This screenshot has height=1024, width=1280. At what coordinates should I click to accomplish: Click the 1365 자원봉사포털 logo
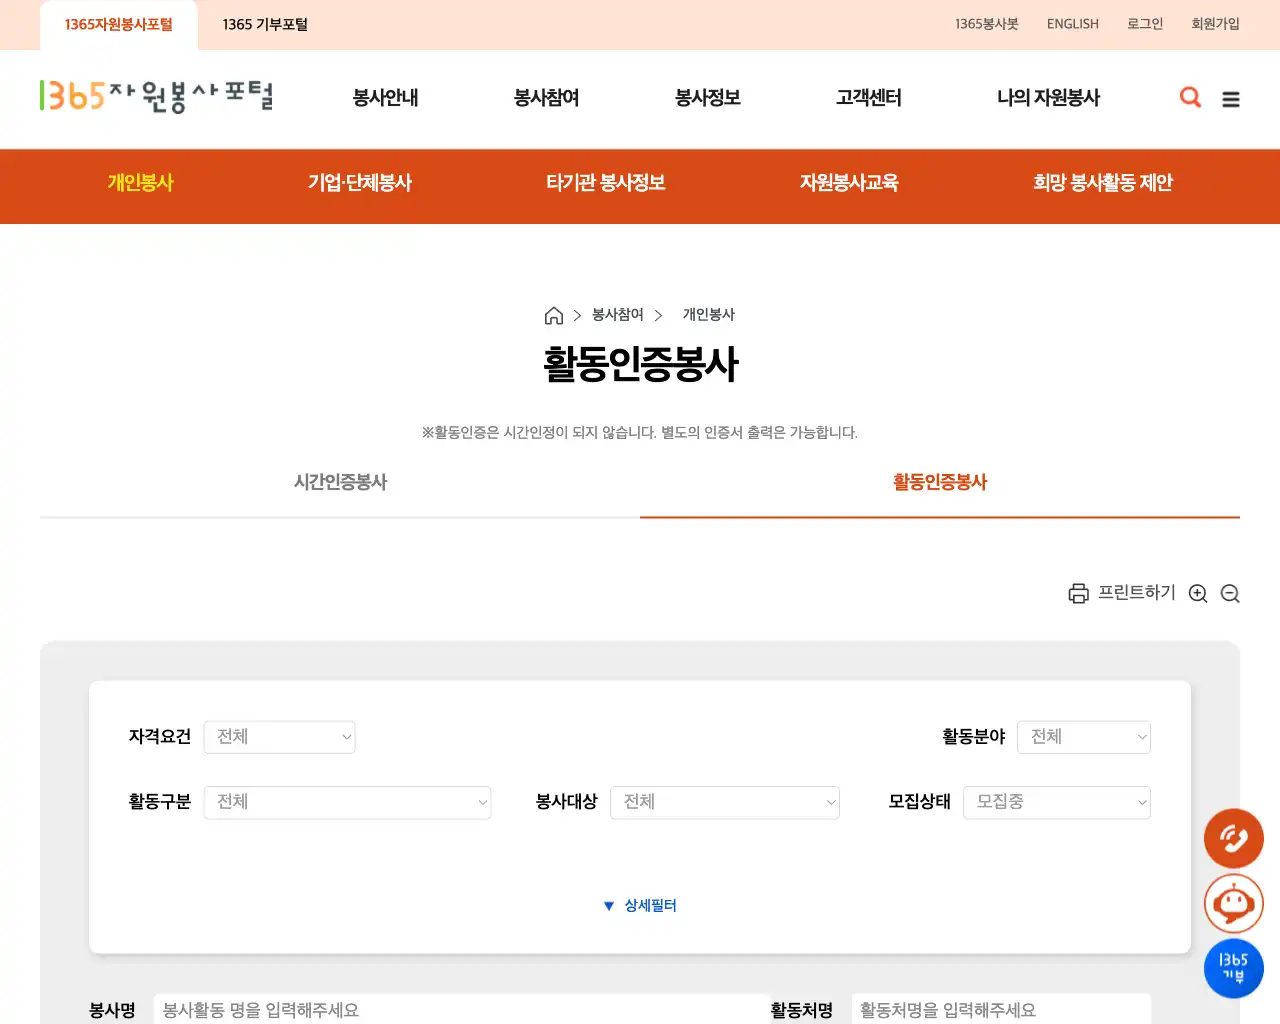coord(155,97)
